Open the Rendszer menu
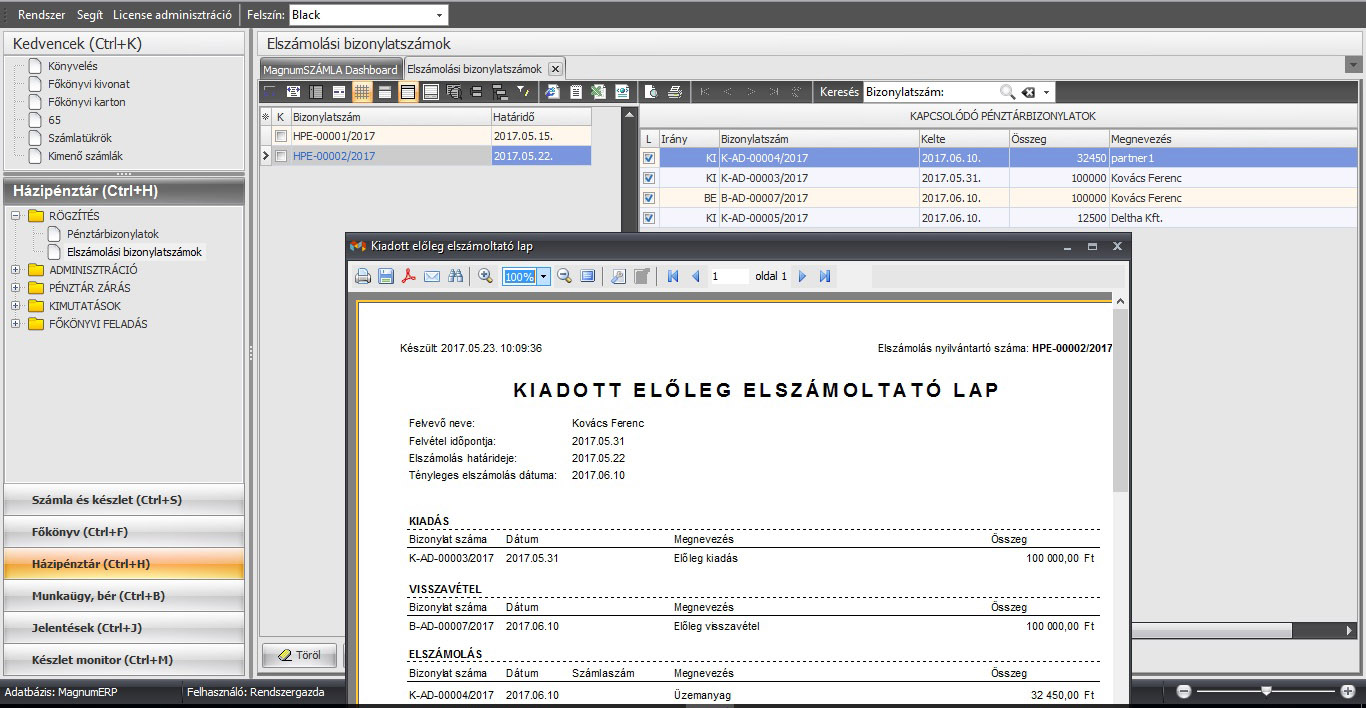 (x=41, y=15)
